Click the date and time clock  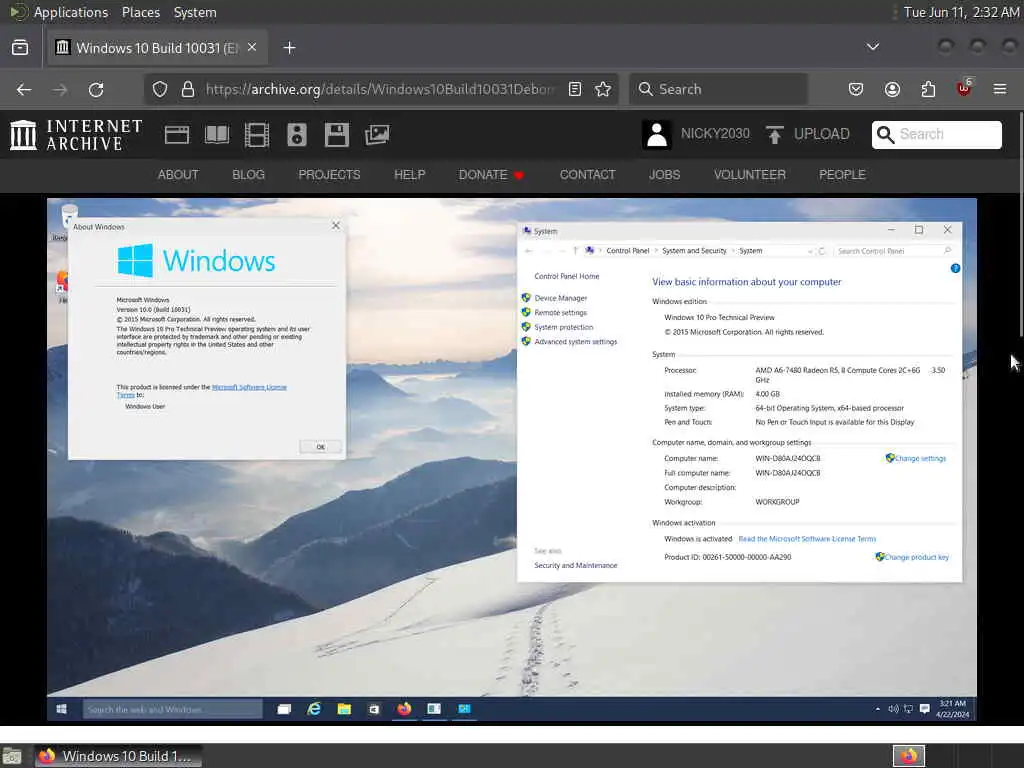click(961, 12)
